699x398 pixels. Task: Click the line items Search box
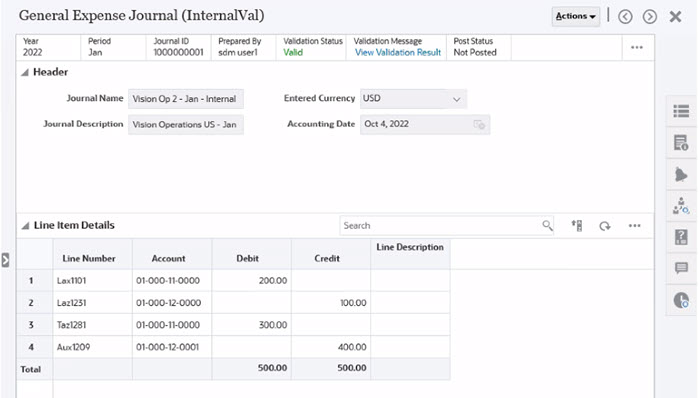tap(446, 226)
